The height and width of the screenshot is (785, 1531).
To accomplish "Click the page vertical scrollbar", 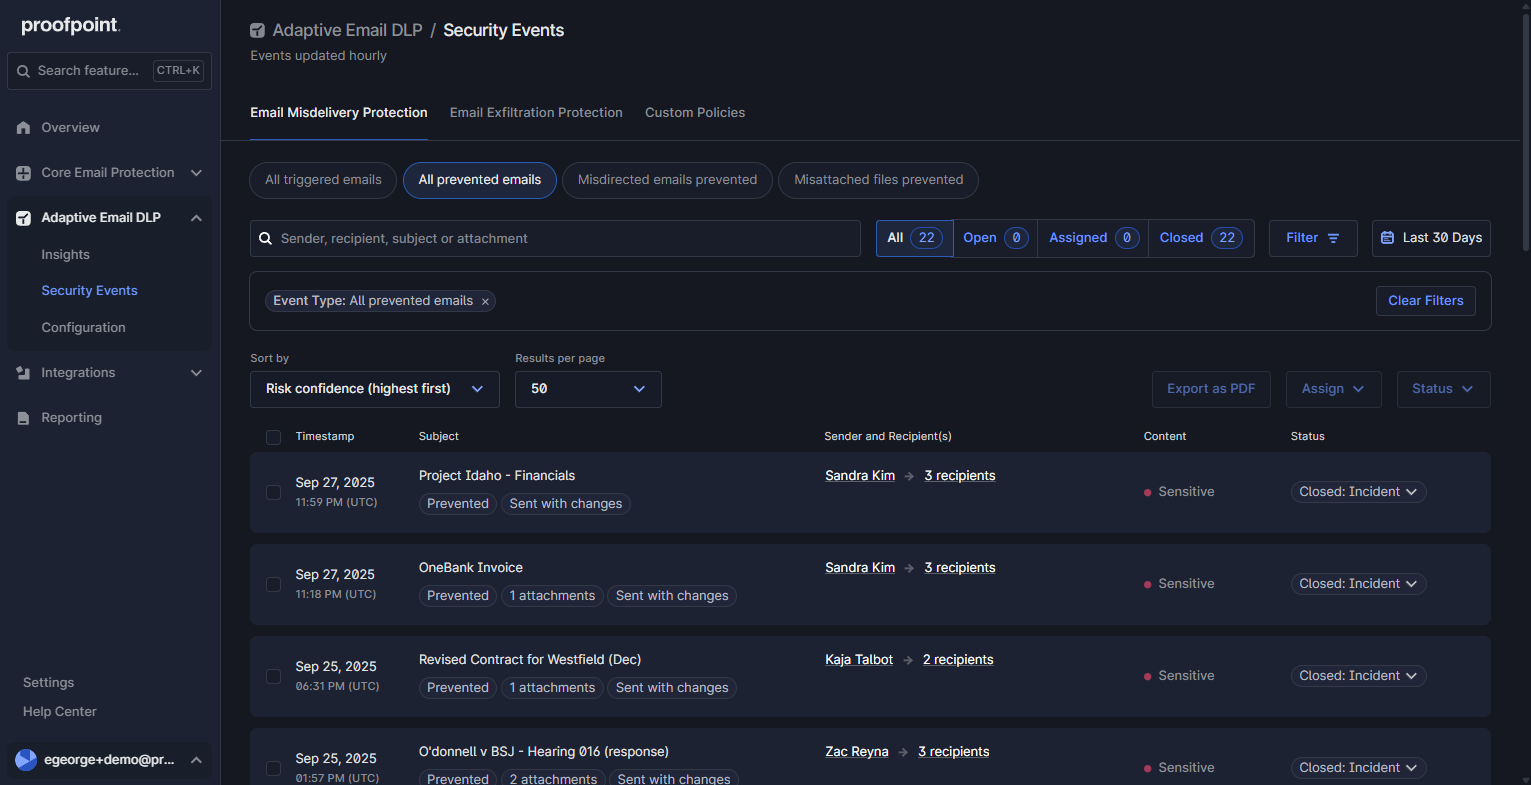I will [1525, 130].
